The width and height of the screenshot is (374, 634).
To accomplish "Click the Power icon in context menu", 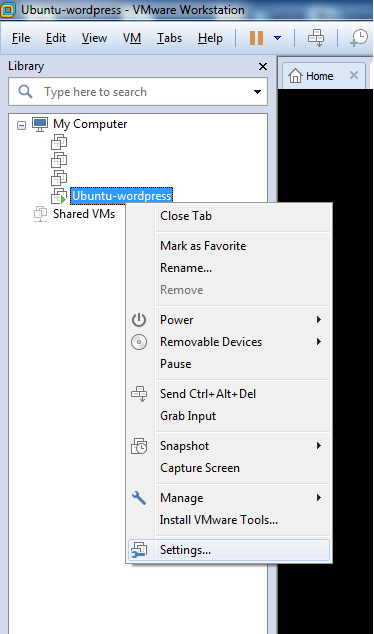I will [139, 320].
